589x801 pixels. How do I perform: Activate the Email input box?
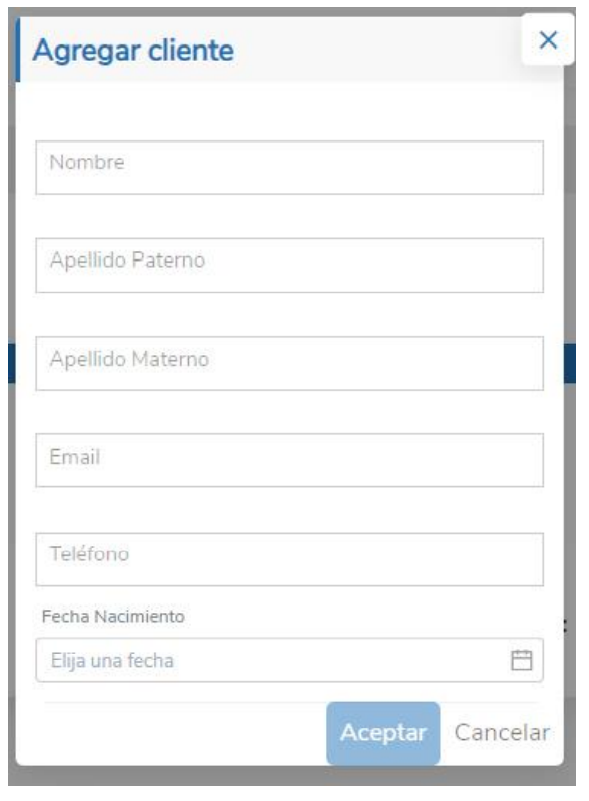(290, 460)
